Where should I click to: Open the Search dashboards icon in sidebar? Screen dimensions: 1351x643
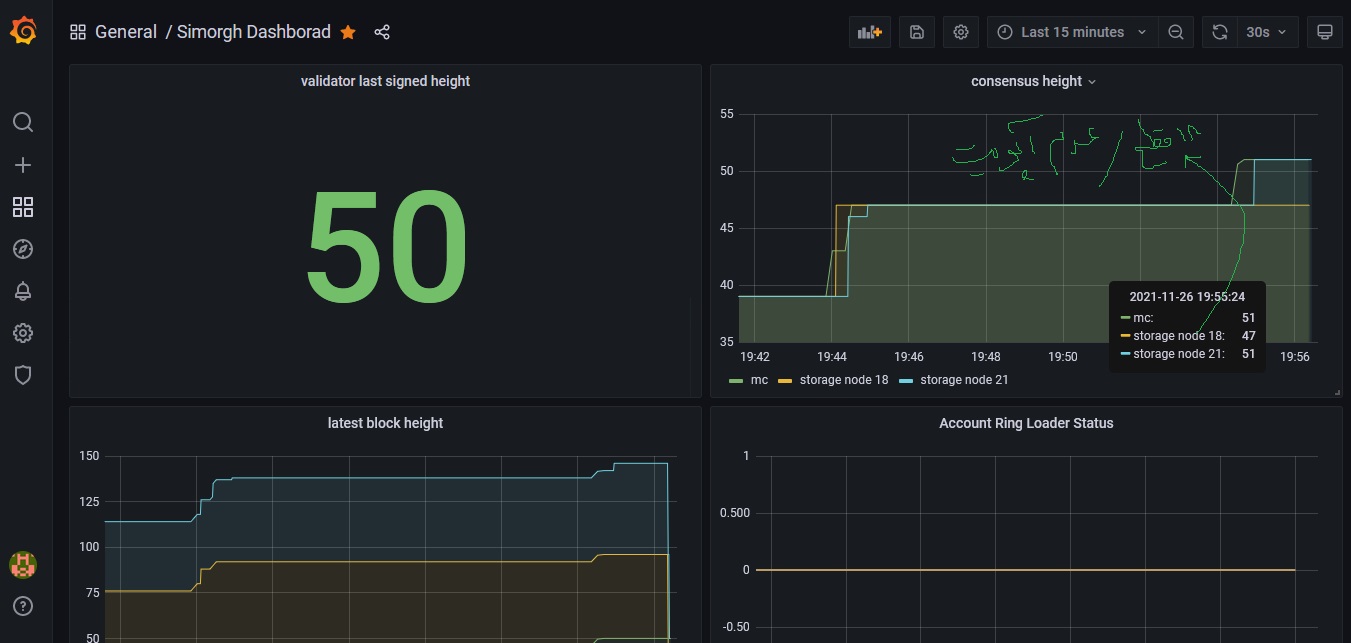click(23, 122)
